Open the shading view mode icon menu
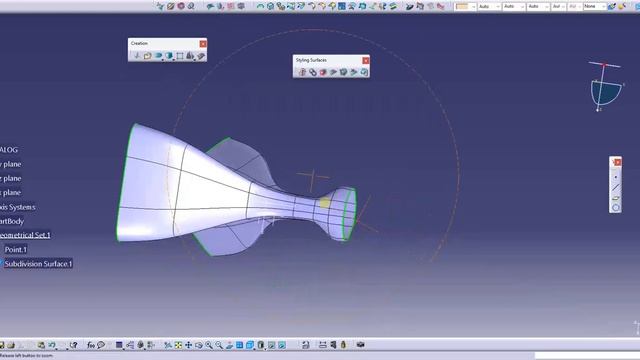The width and height of the screenshot is (640, 360). (261, 345)
